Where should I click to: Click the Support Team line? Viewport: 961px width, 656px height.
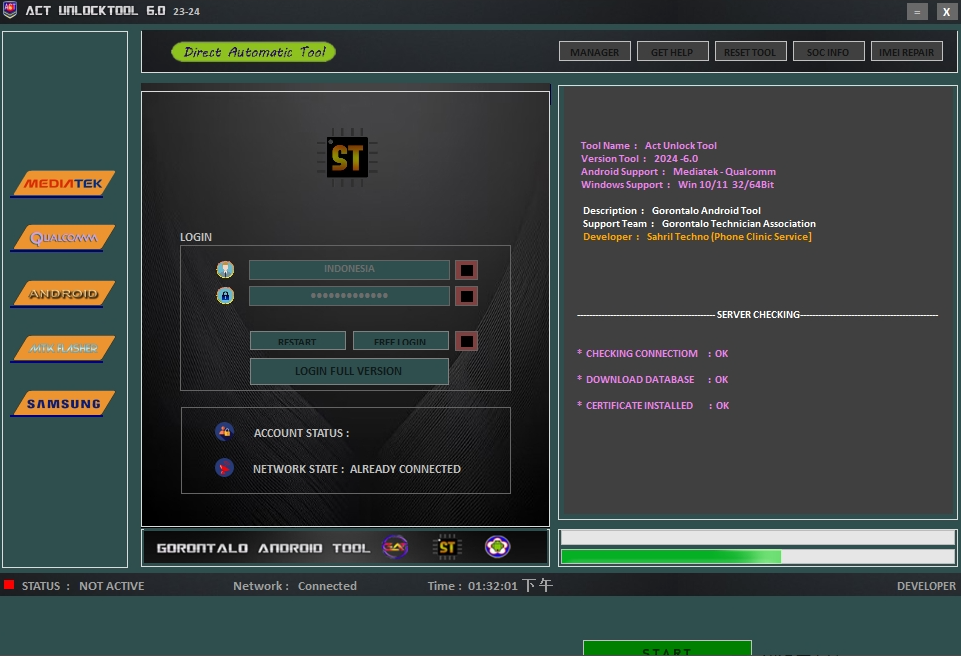click(699, 224)
